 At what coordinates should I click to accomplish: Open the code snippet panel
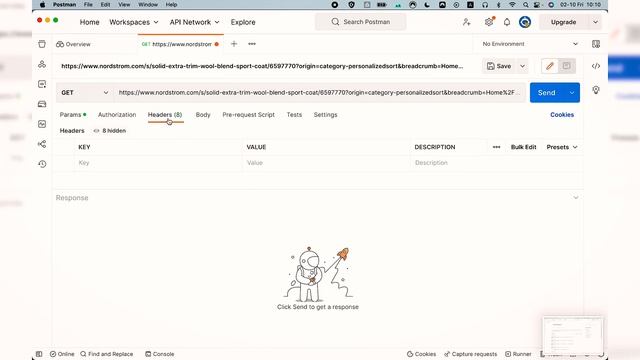point(596,66)
